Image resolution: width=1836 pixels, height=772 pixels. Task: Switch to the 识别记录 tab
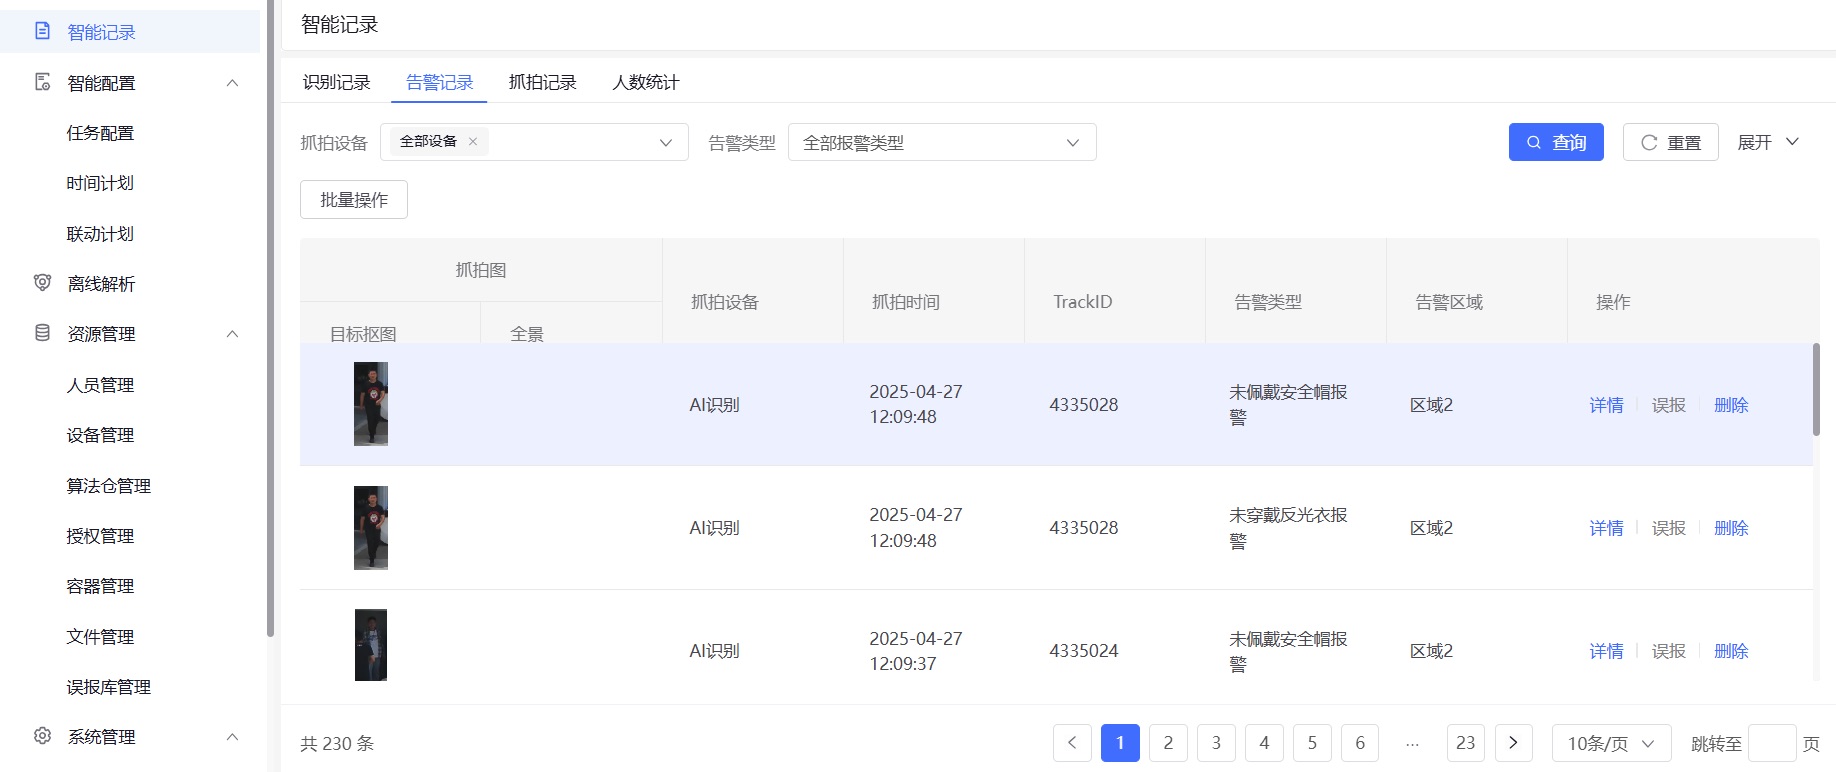pyautogui.click(x=336, y=82)
